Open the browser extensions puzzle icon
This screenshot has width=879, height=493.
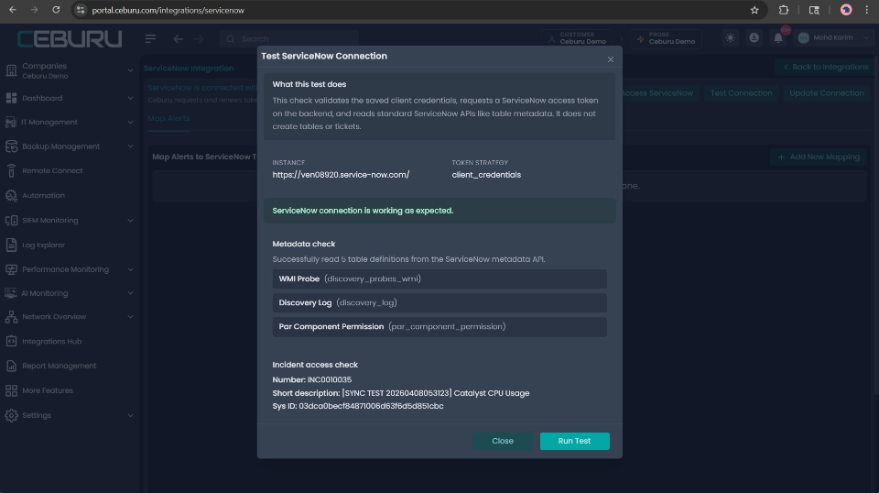(x=784, y=10)
